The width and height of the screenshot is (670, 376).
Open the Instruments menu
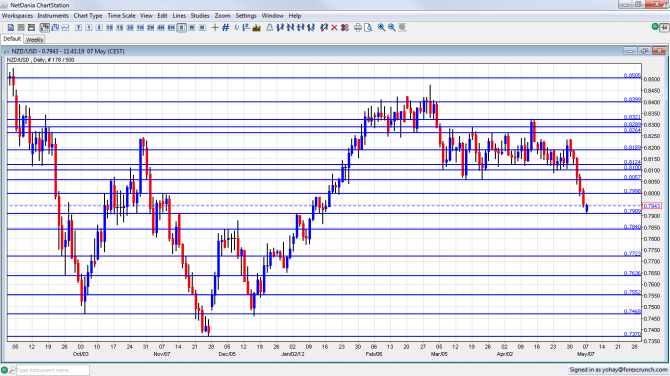click(x=53, y=16)
